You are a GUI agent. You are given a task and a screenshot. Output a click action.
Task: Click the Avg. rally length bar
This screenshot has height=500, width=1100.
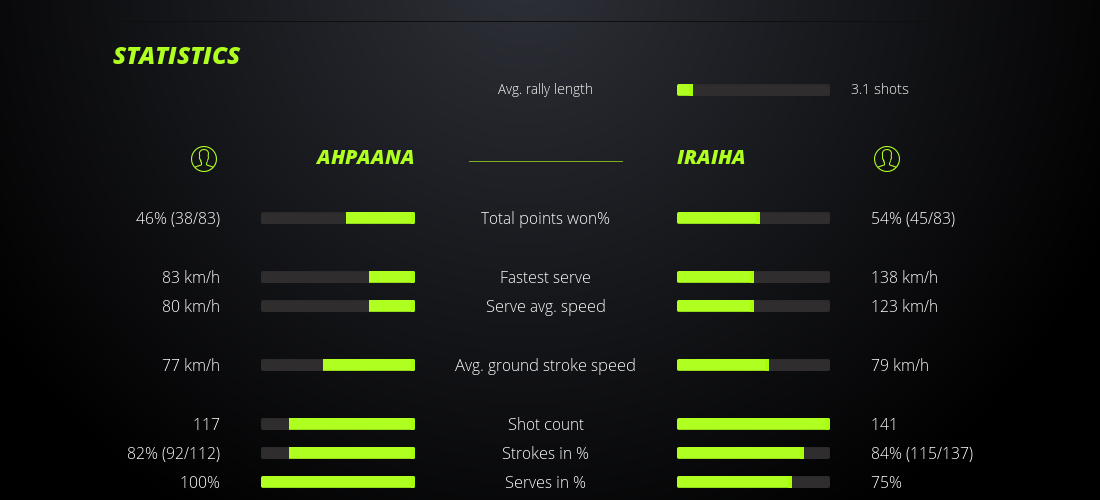[x=753, y=90]
